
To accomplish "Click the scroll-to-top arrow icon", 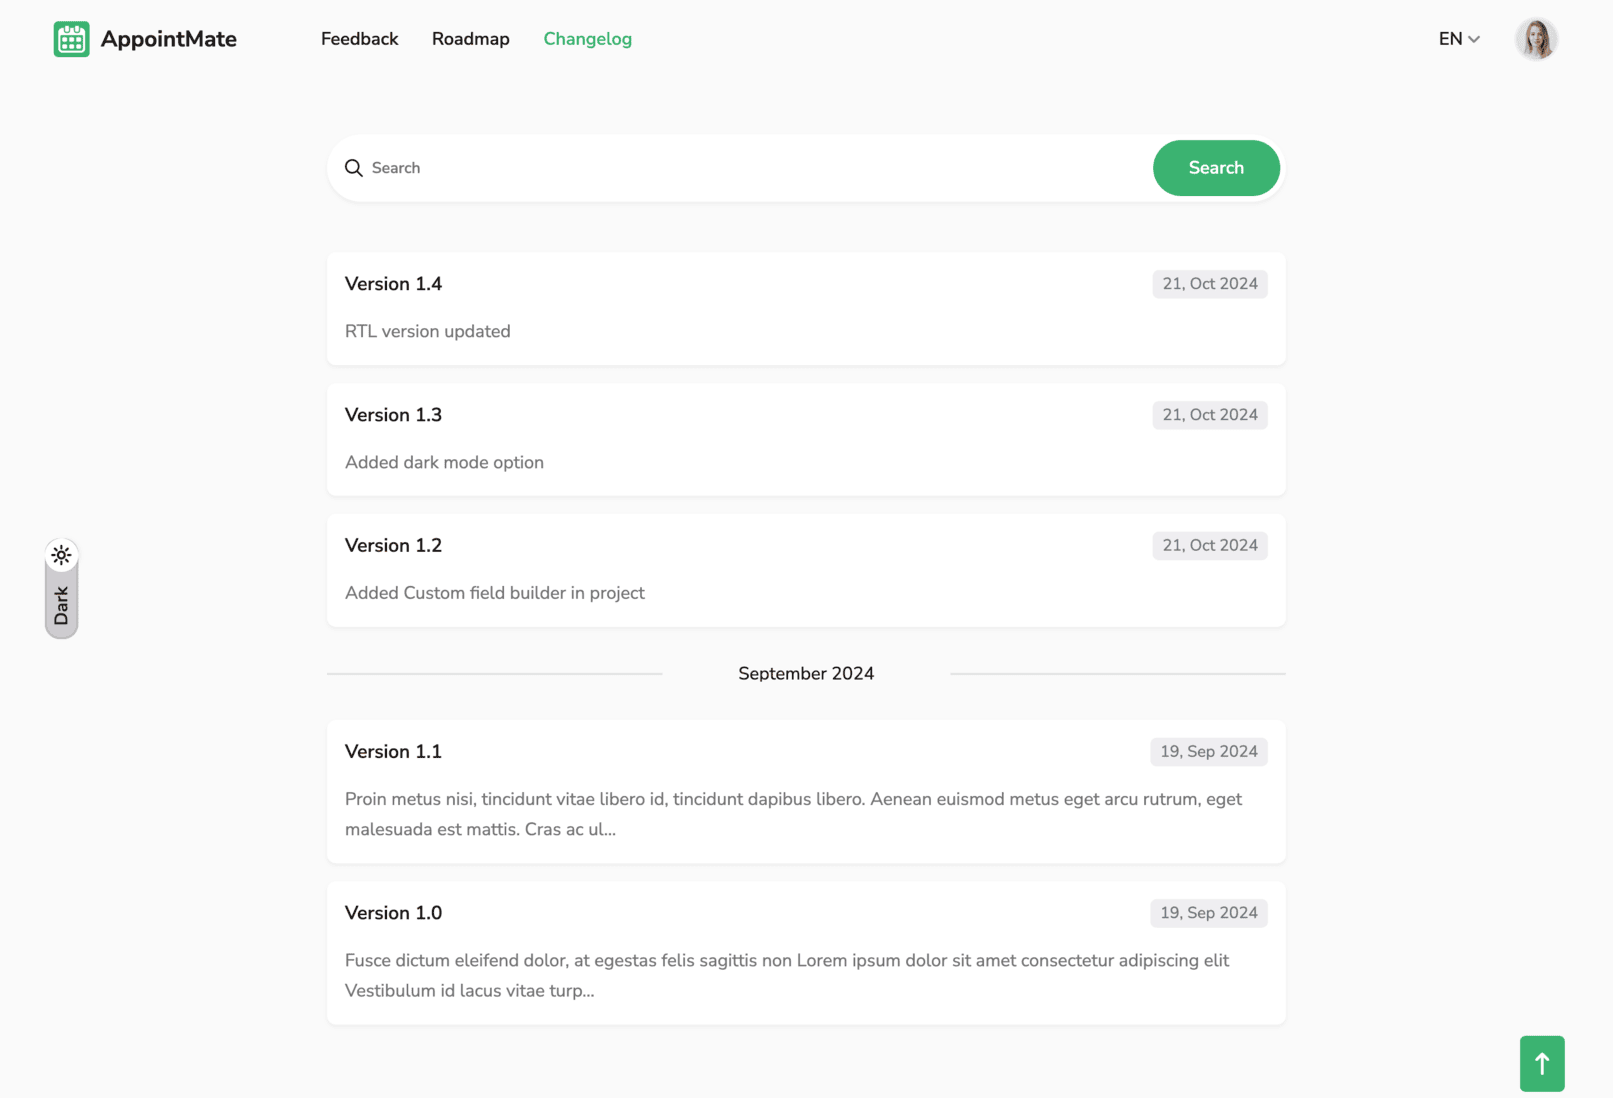I will 1542,1064.
